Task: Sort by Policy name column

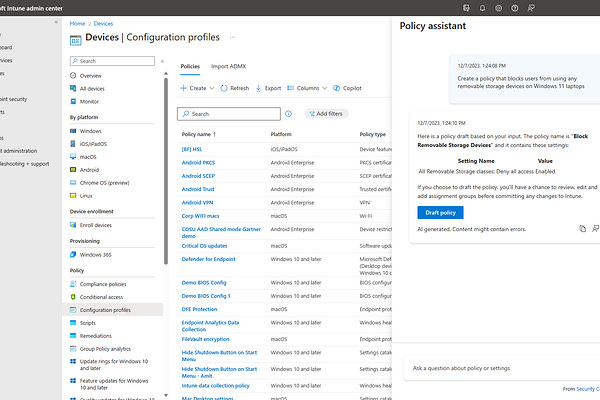Action: 199,134
